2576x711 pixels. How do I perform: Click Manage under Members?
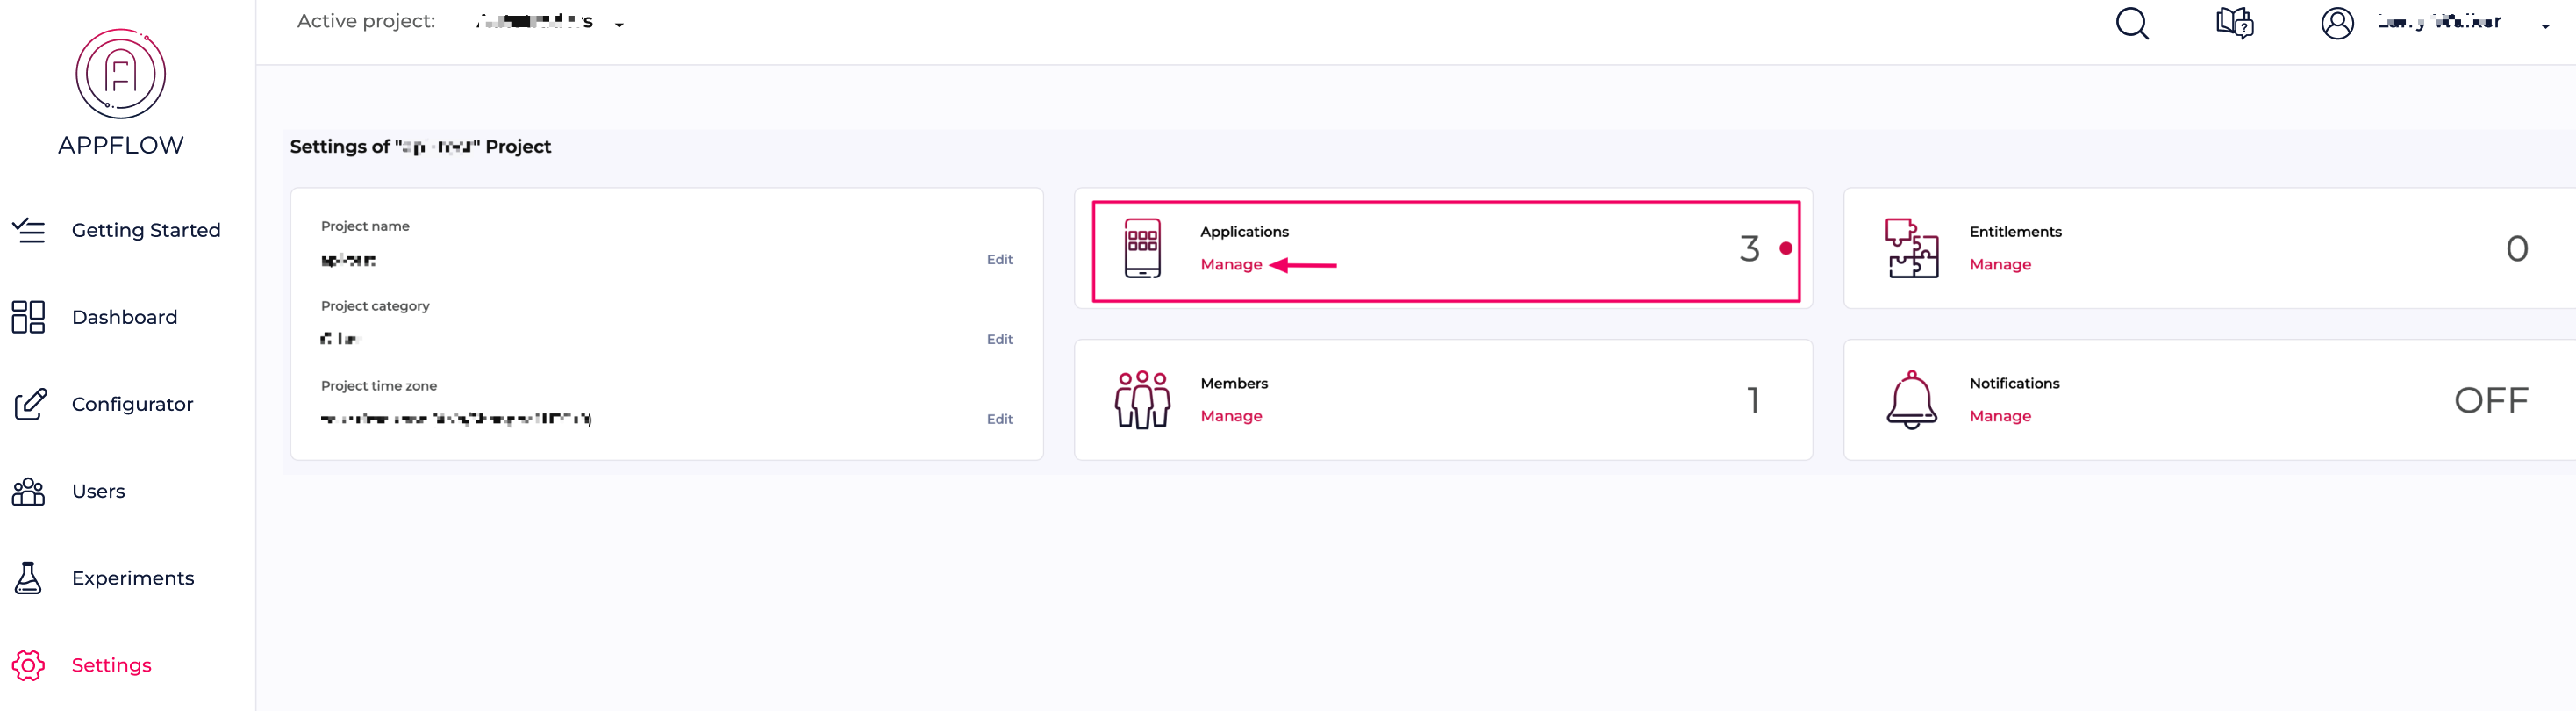click(1231, 416)
